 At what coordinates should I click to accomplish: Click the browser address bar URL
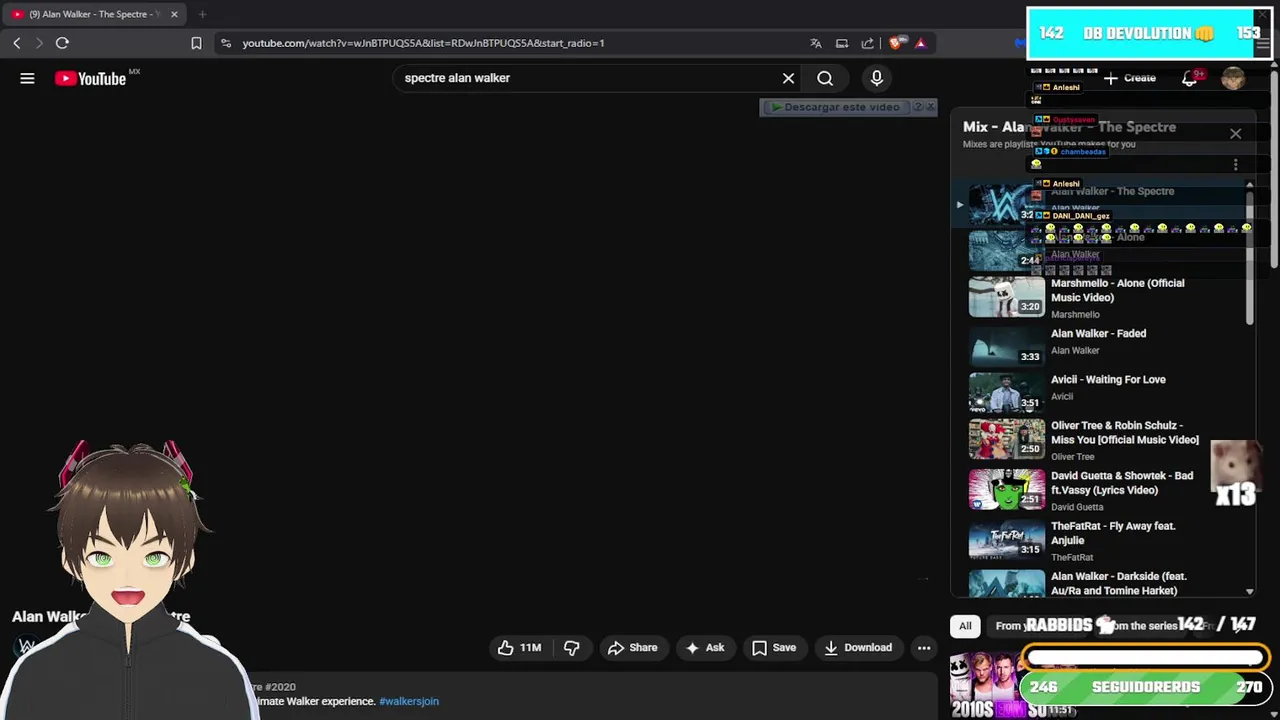coord(423,43)
